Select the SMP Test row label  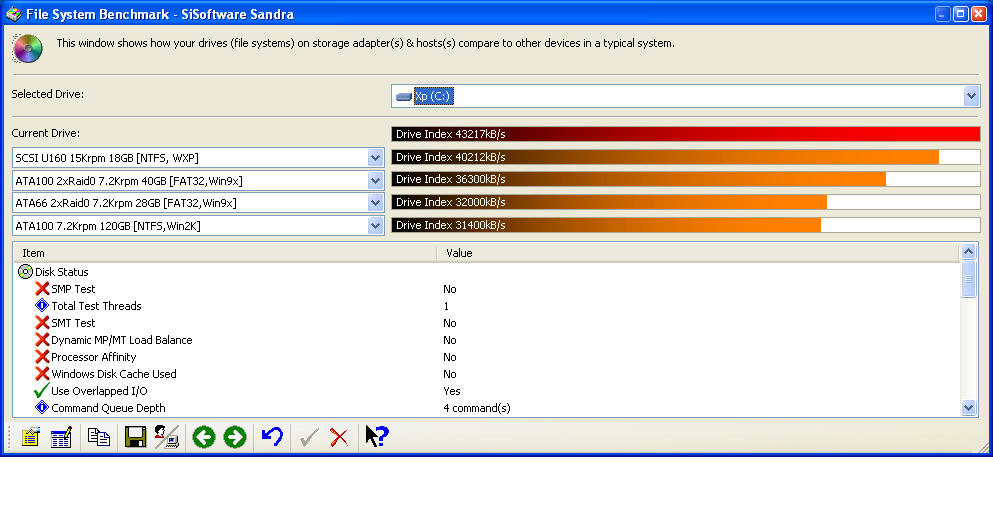pyautogui.click(x=73, y=289)
